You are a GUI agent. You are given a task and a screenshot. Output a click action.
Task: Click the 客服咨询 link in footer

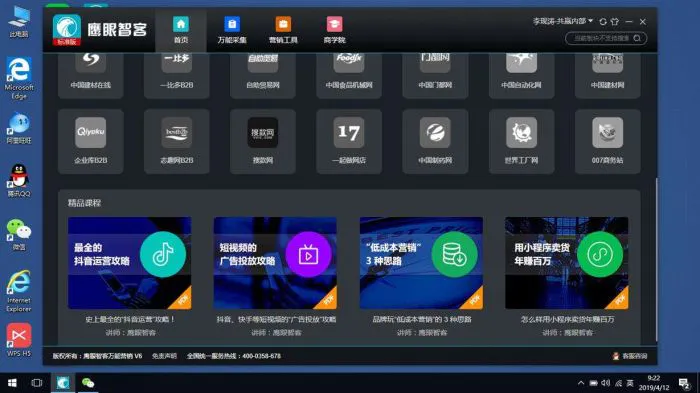pos(630,356)
